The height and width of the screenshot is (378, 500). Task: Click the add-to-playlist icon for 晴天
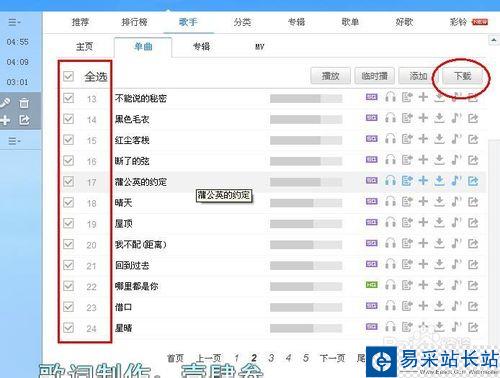pyautogui.click(x=407, y=202)
